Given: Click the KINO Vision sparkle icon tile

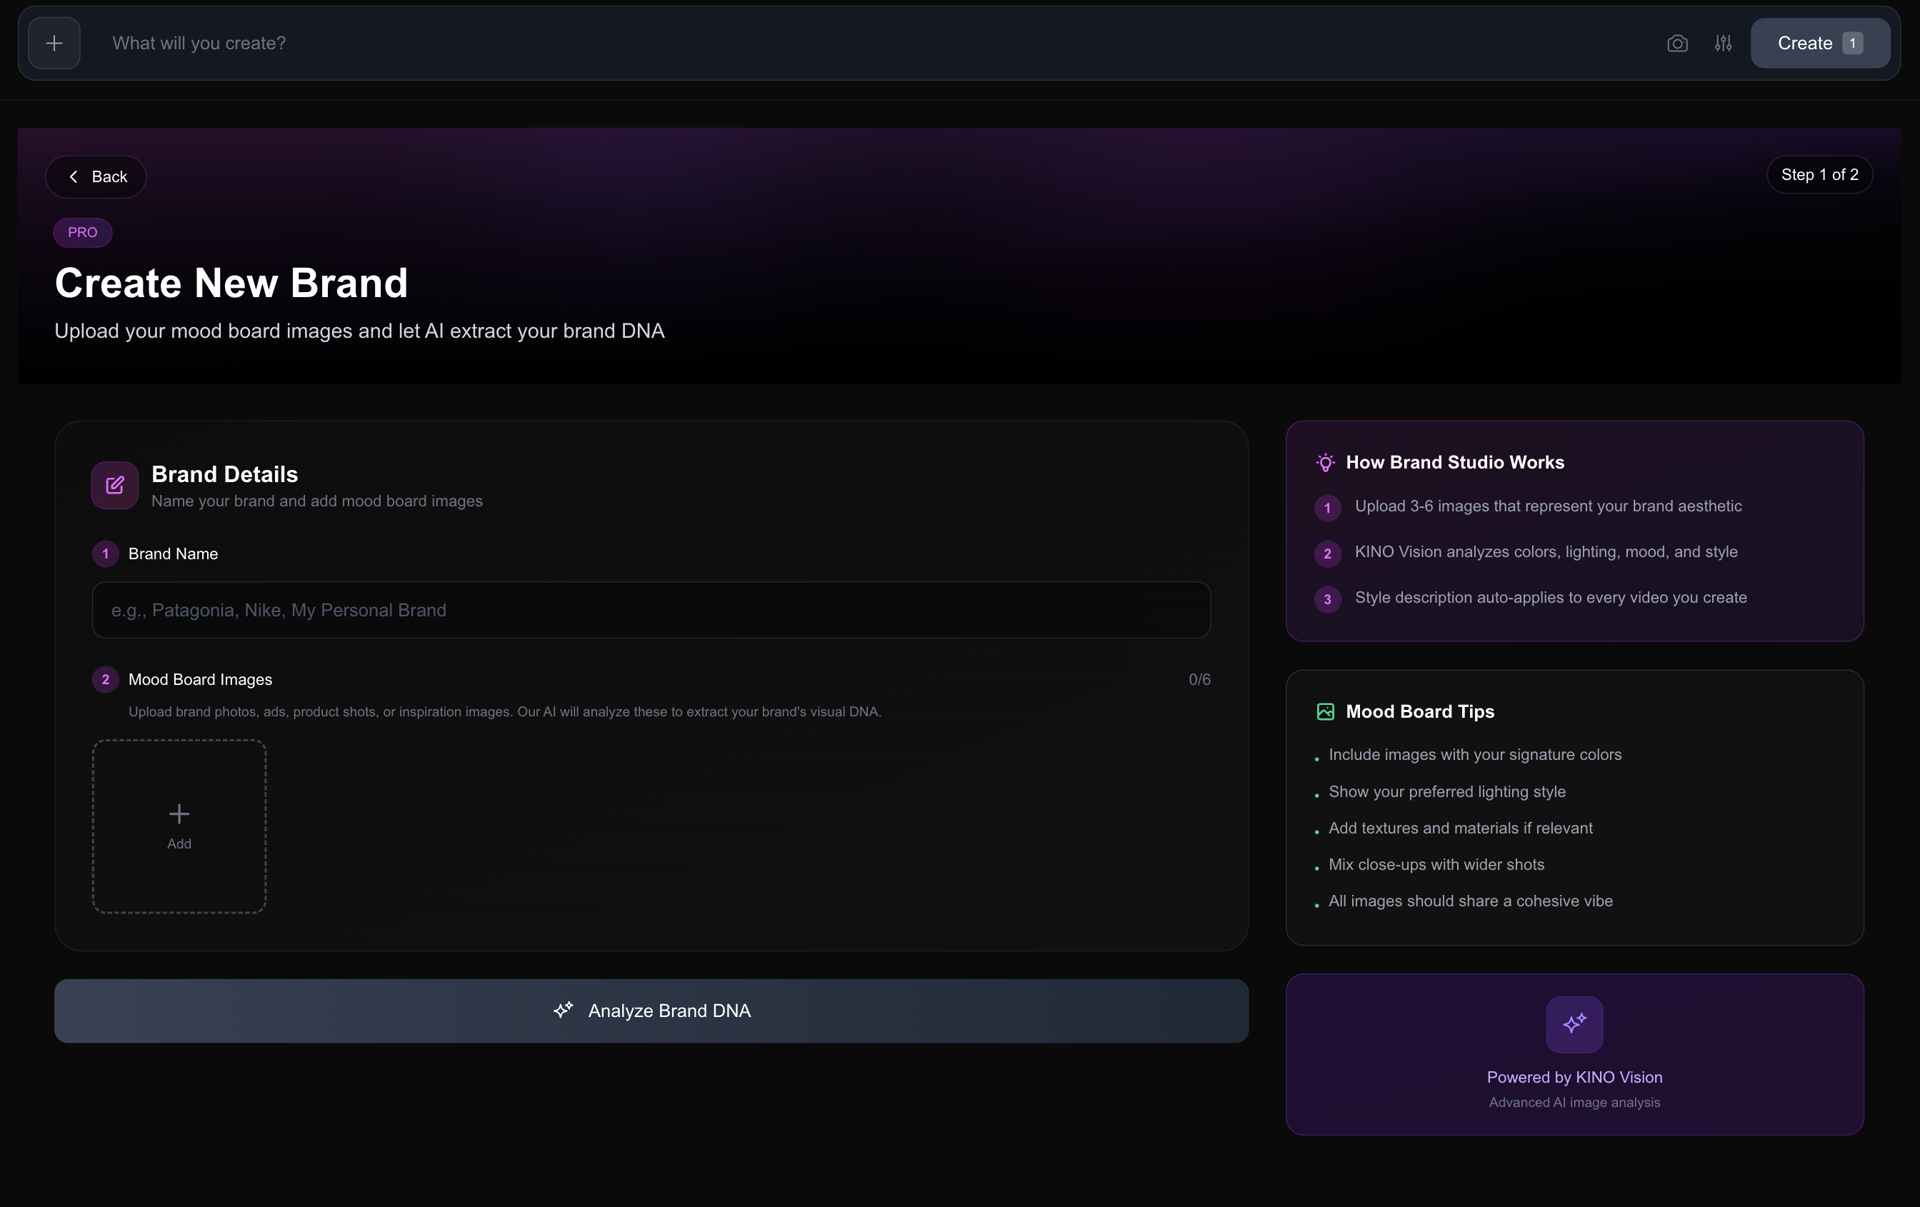Looking at the screenshot, I should coord(1574,1024).
